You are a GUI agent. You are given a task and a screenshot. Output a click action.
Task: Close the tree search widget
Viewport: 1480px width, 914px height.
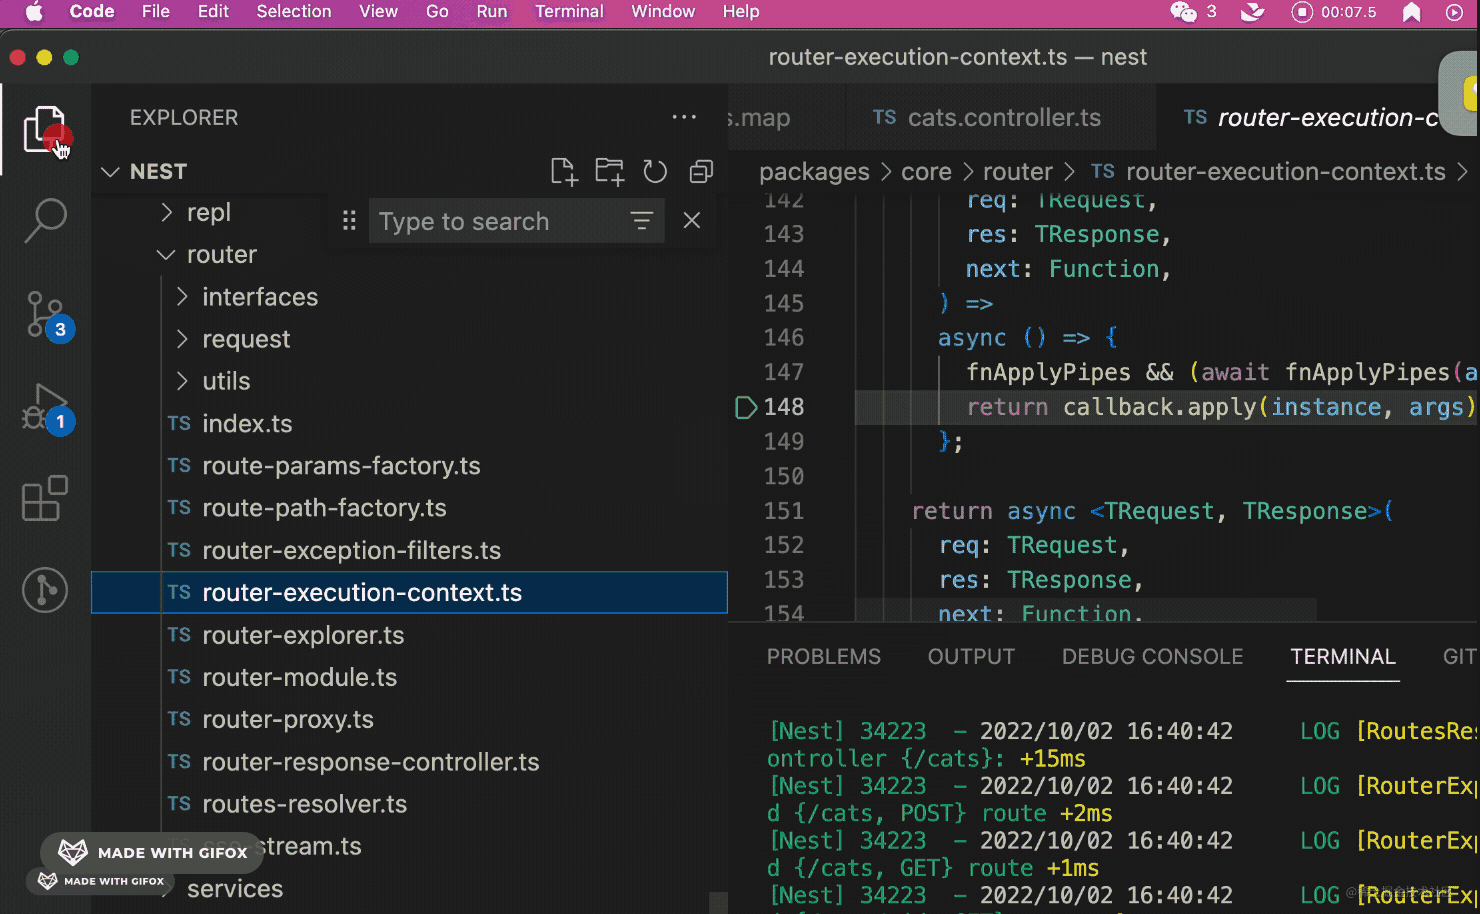692,221
